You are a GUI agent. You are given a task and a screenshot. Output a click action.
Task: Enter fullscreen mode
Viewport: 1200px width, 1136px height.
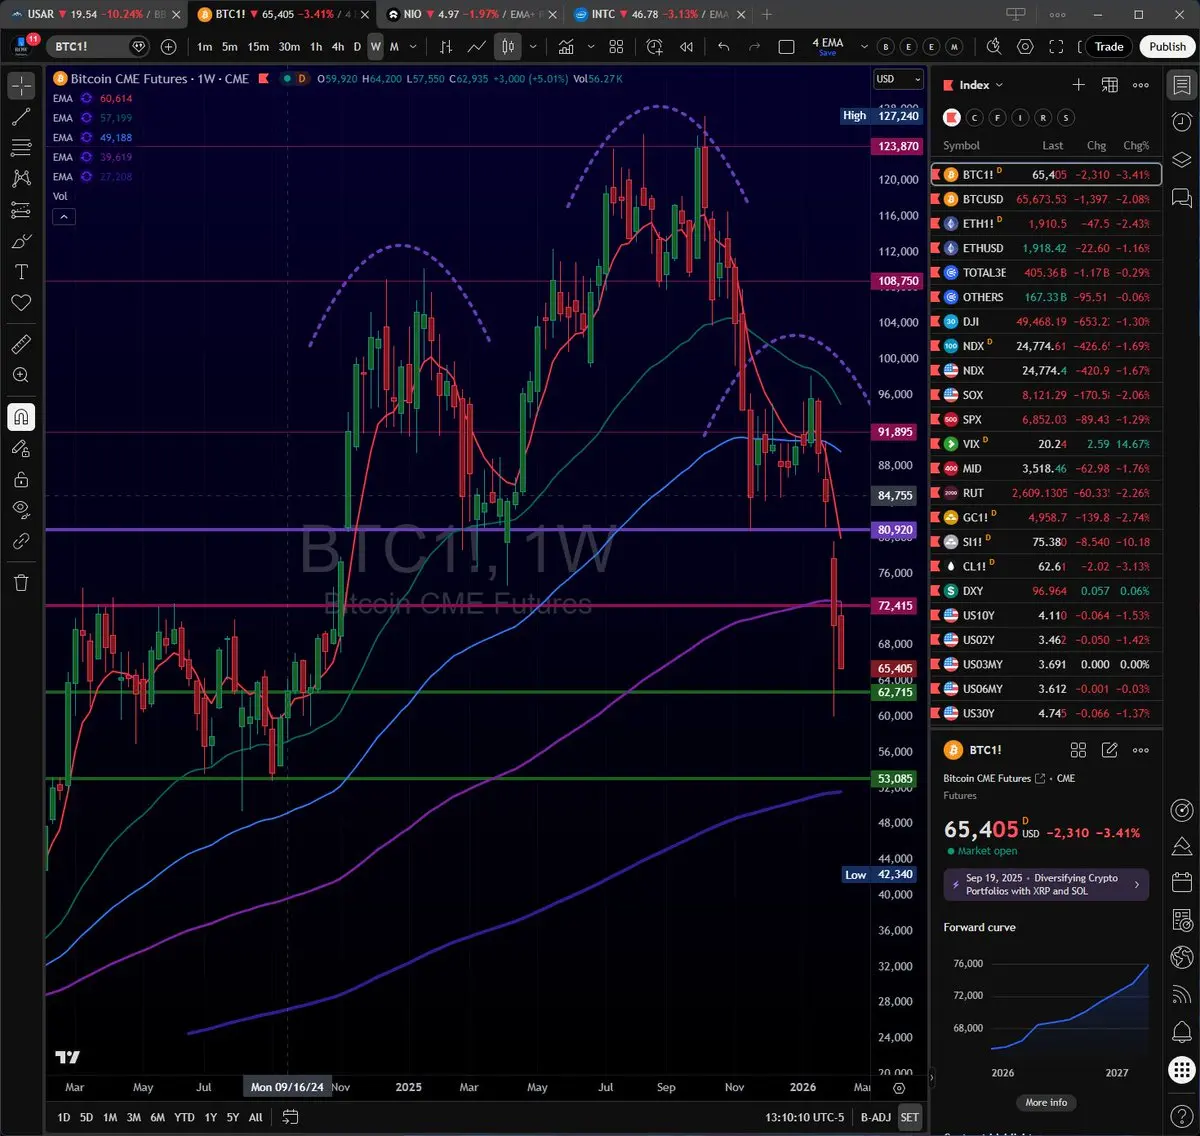[1056, 47]
